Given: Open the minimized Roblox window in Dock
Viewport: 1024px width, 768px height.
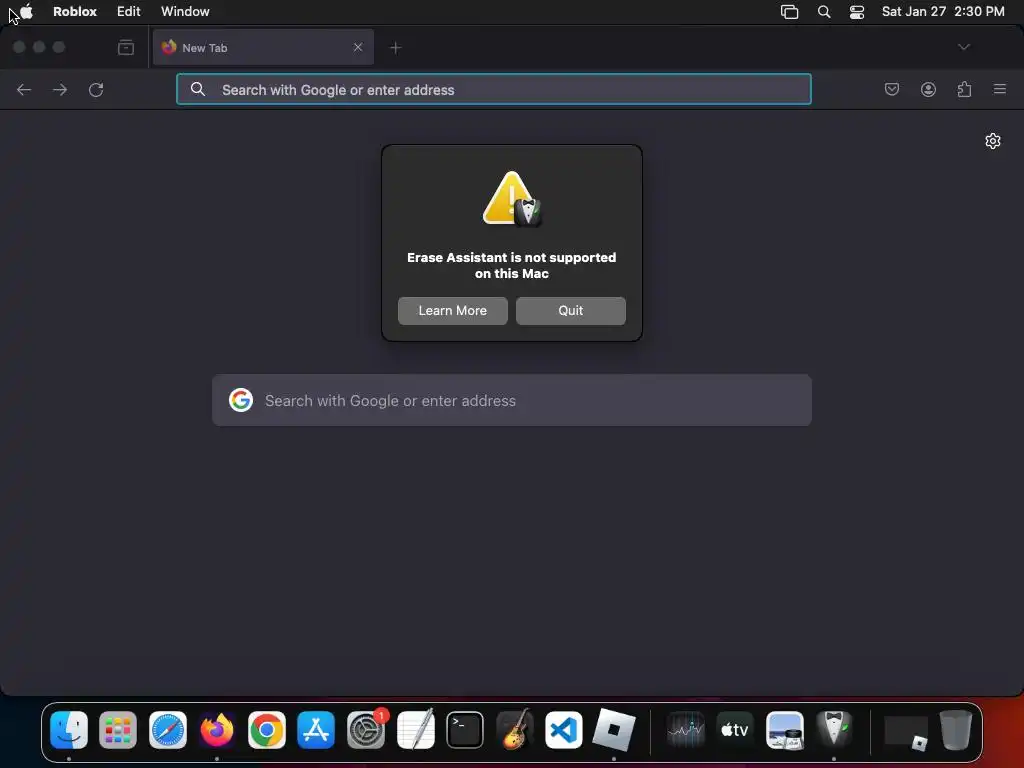Looking at the screenshot, I should pyautogui.click(x=906, y=732).
